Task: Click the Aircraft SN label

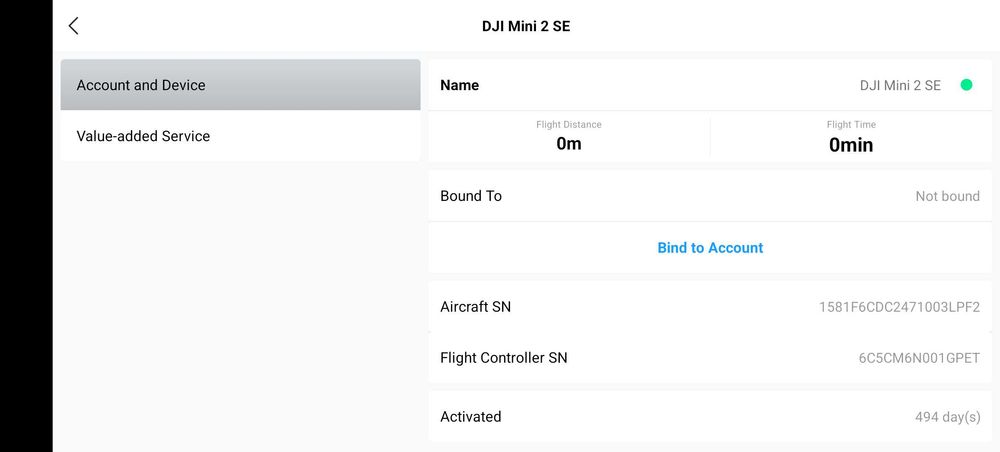Action: pos(475,307)
